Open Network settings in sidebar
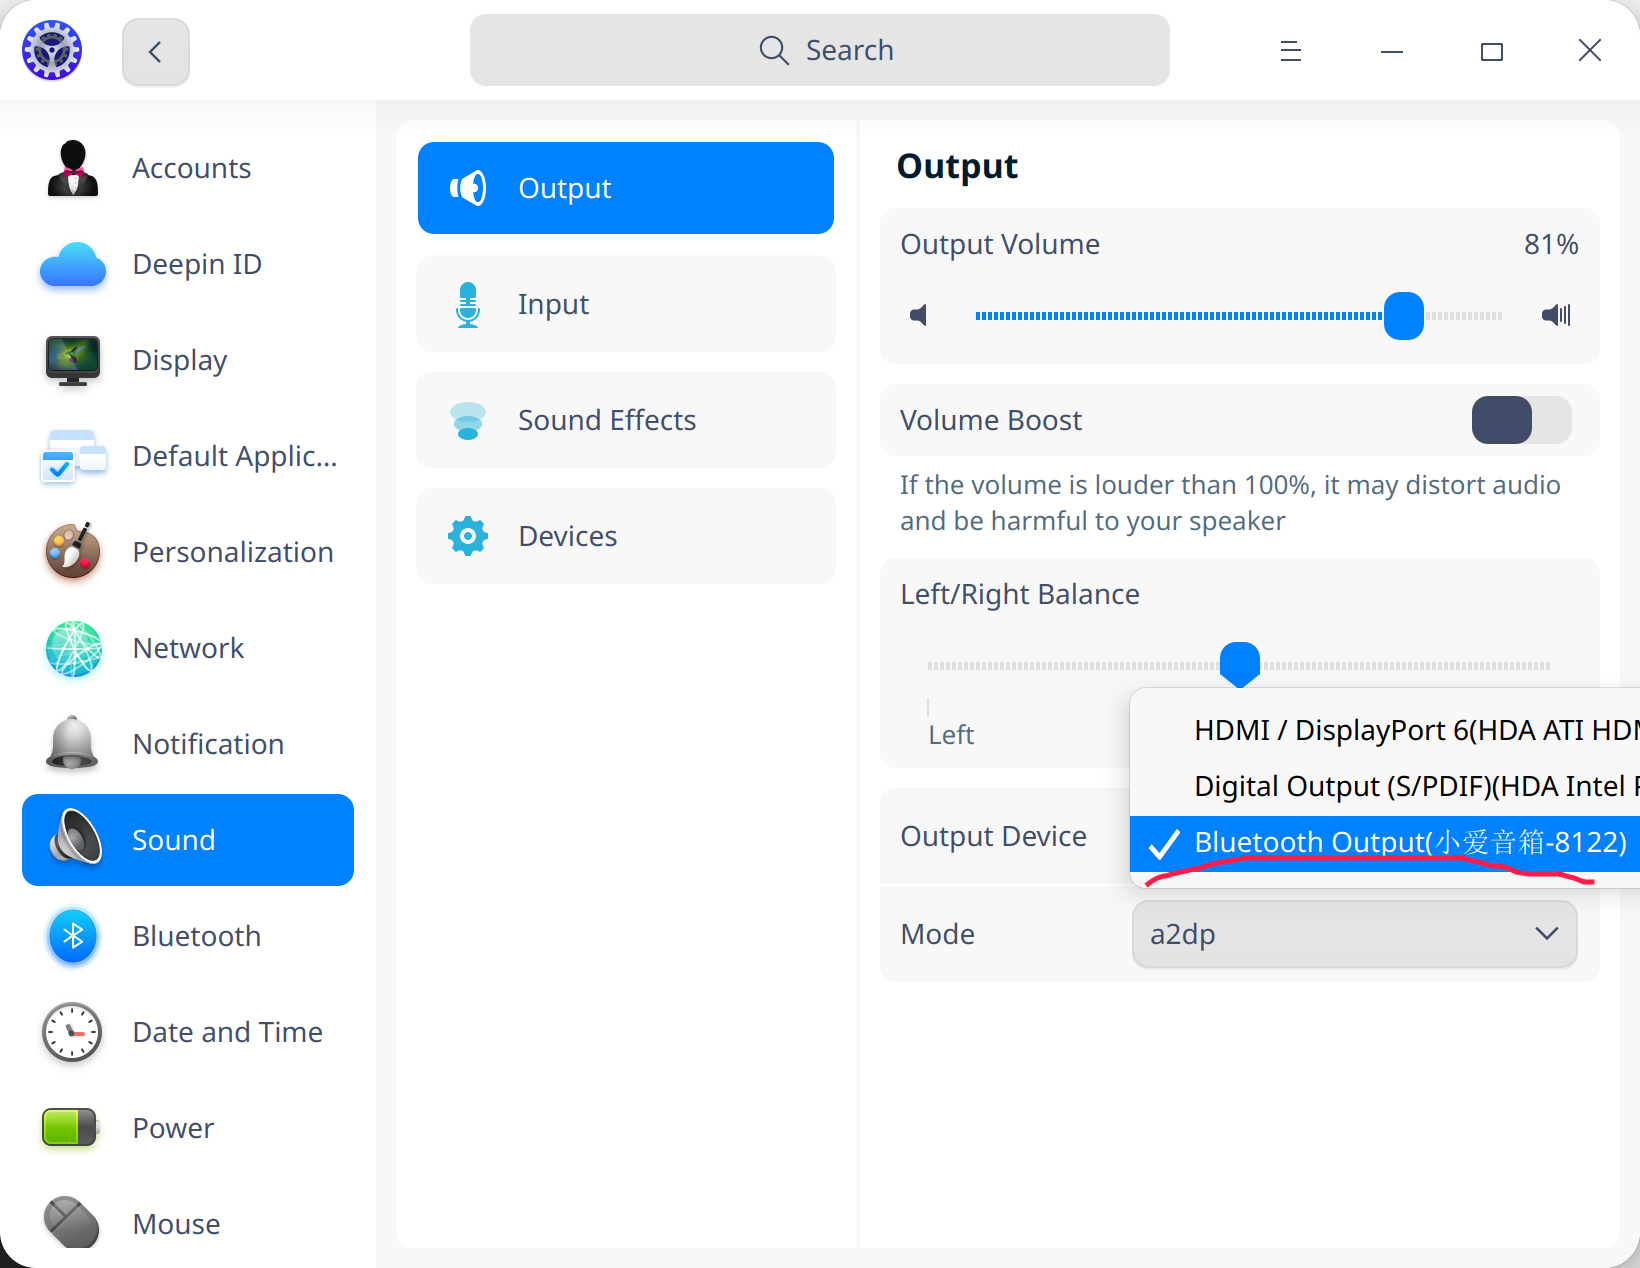 pyautogui.click(x=188, y=648)
